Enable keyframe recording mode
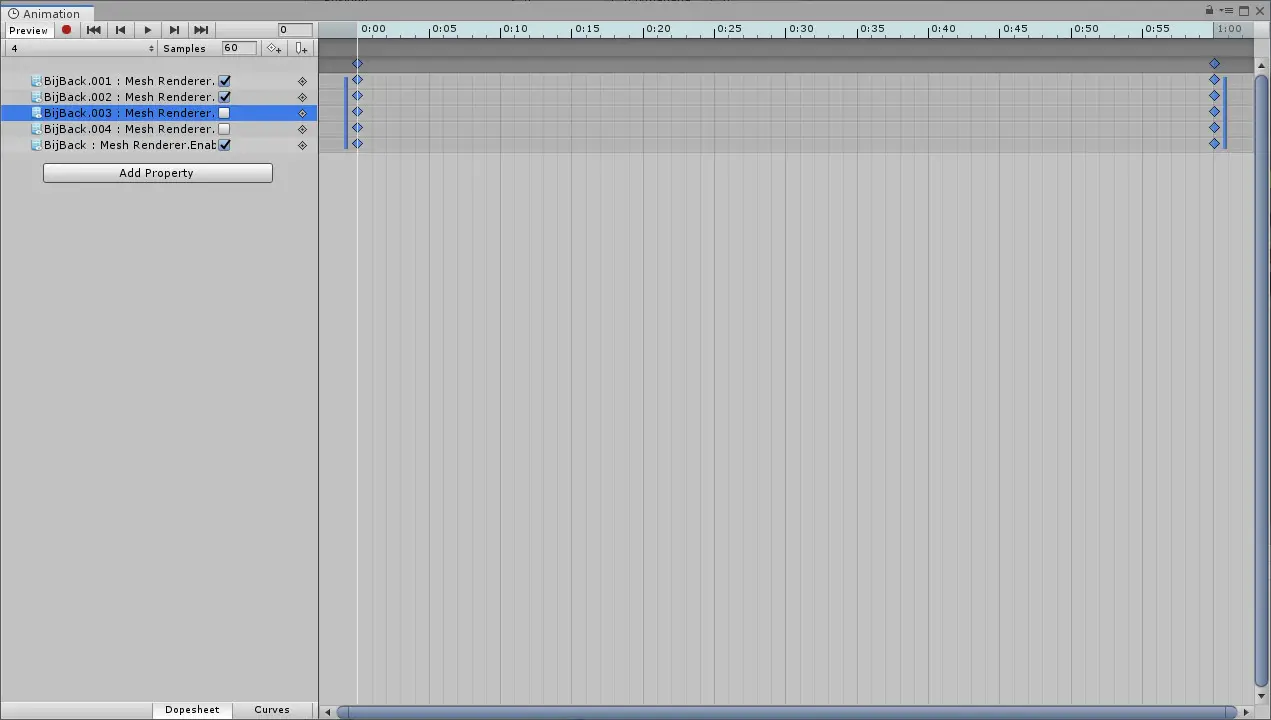This screenshot has height=720, width=1271. click(x=67, y=30)
